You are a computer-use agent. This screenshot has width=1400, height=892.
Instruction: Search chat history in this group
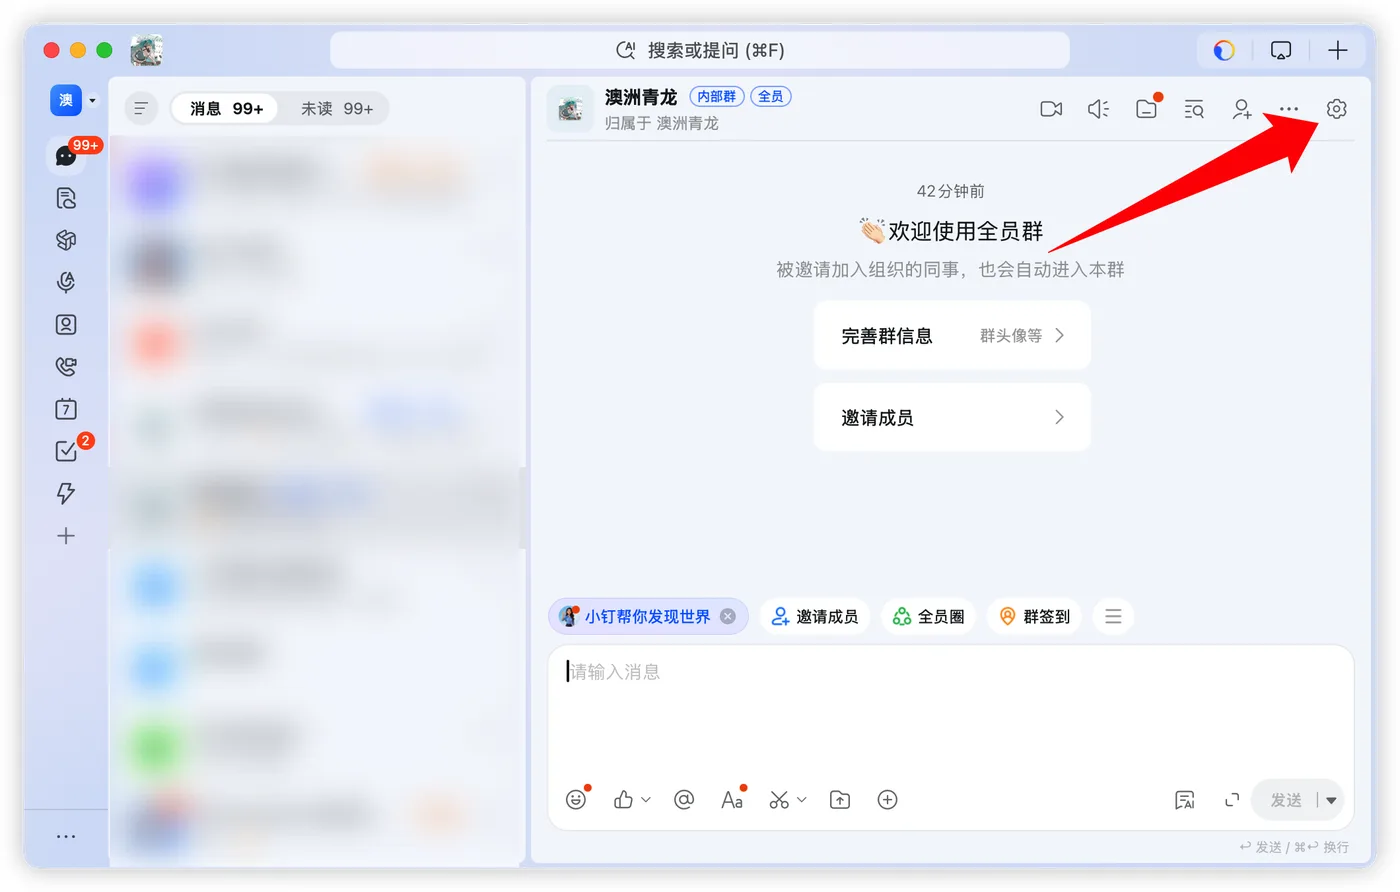(x=1194, y=109)
